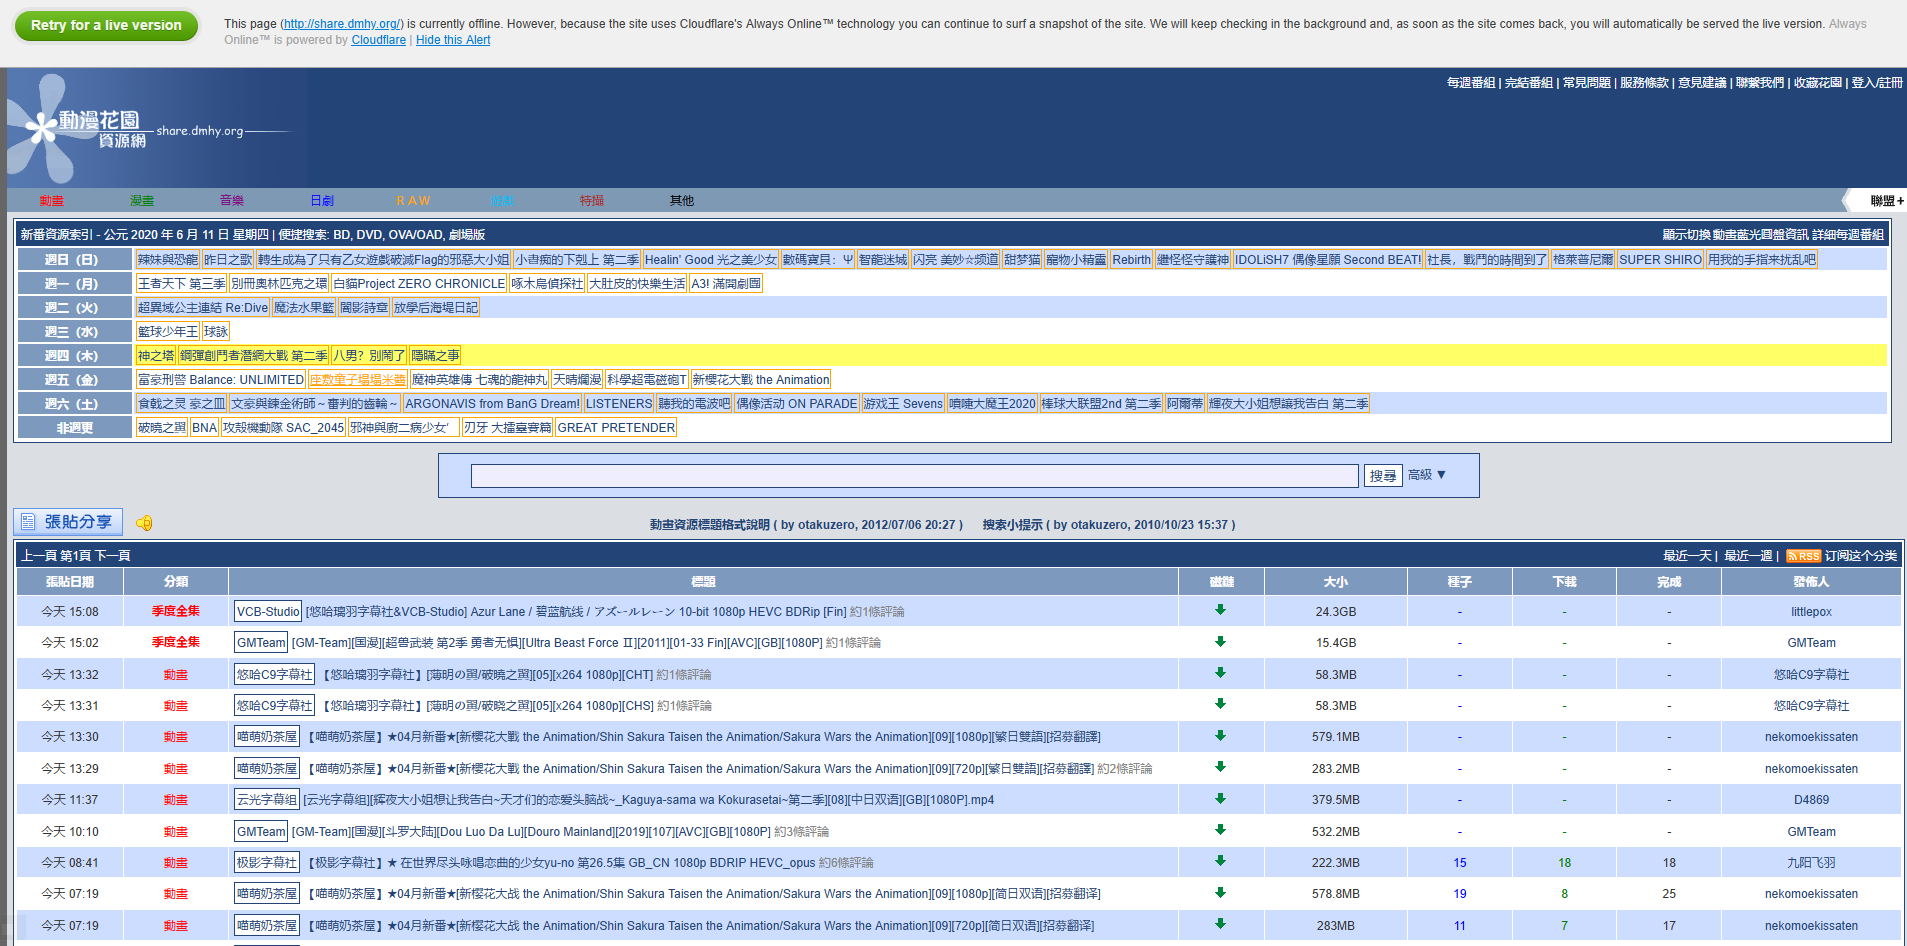The width and height of the screenshot is (1907, 946).
Task: Expand the 高級 advanced search options
Action: (1427, 475)
